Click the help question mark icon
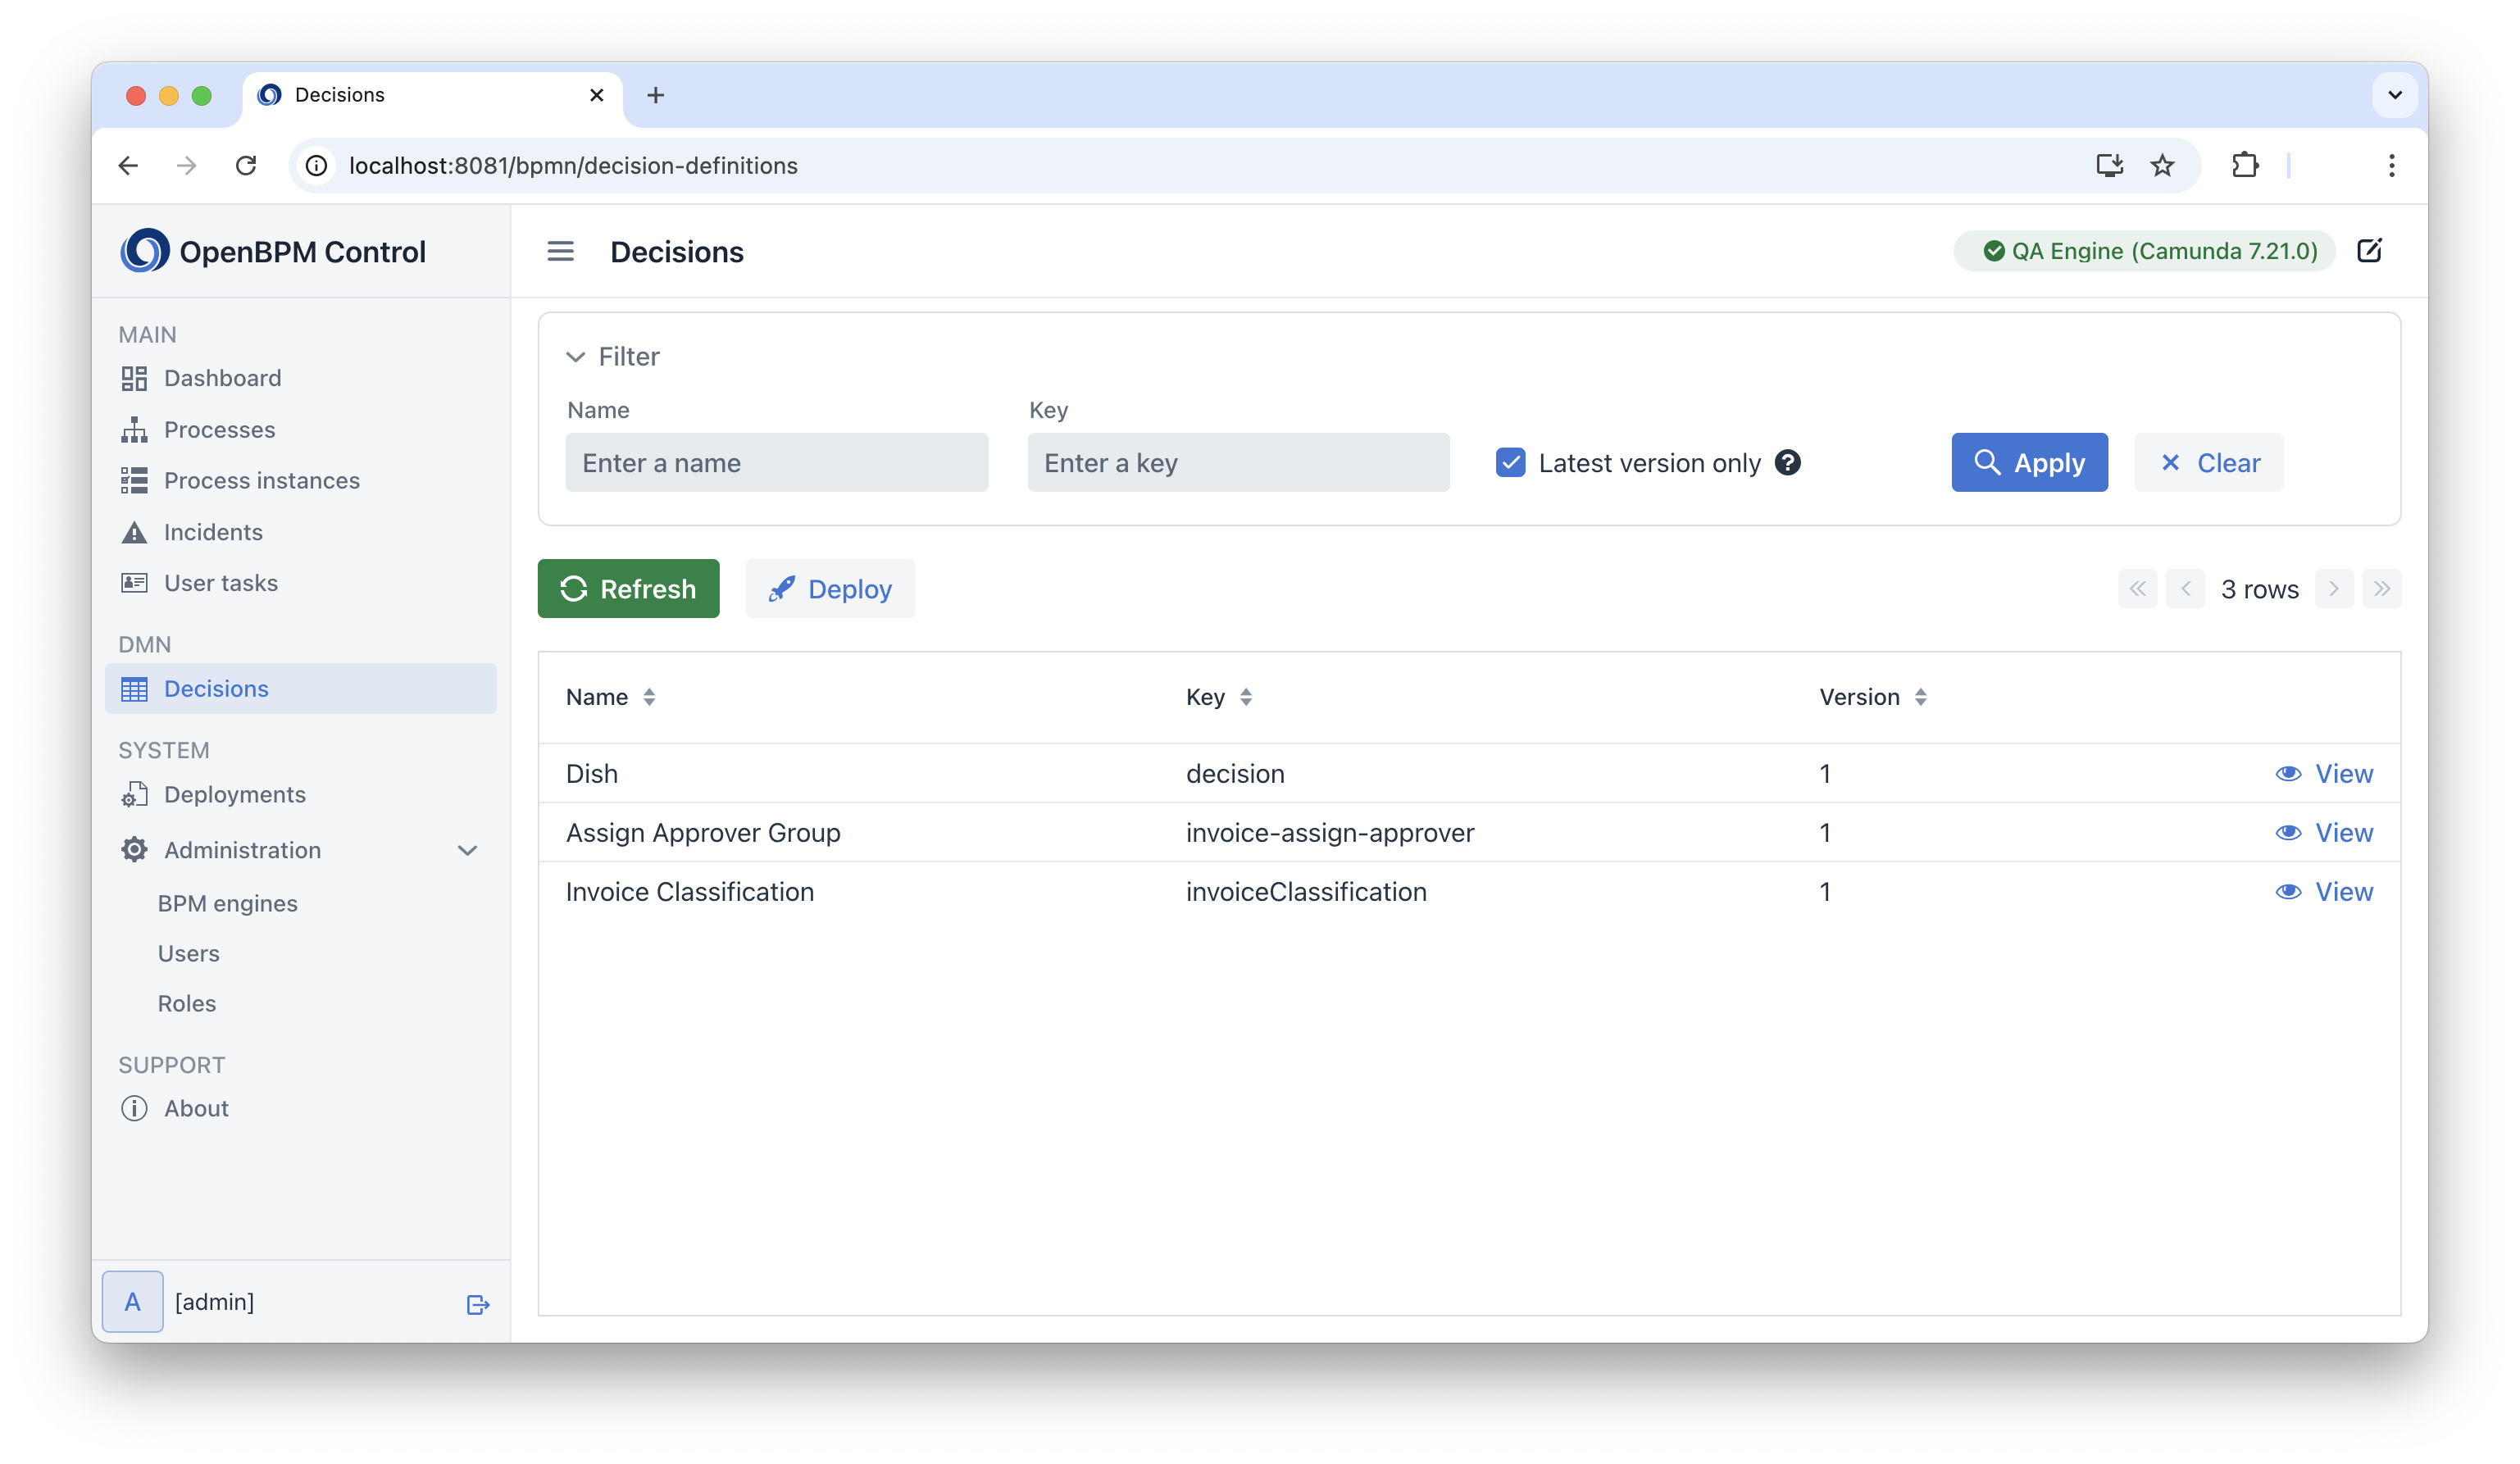2520x1464 pixels. [1788, 462]
